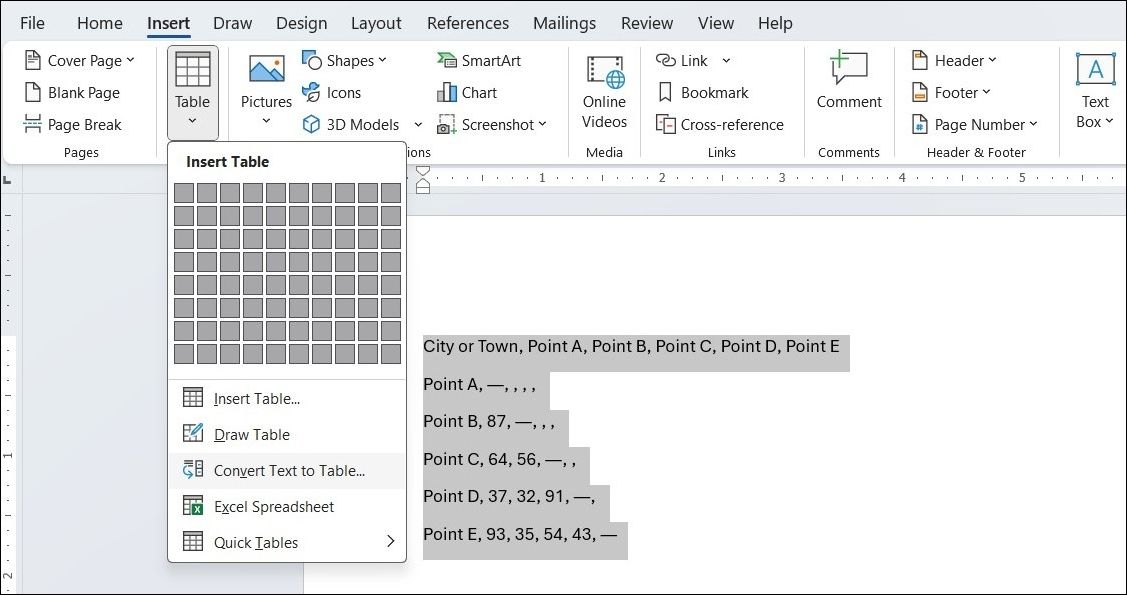Insert a Bookmark
The height and width of the screenshot is (595, 1127).
point(703,93)
